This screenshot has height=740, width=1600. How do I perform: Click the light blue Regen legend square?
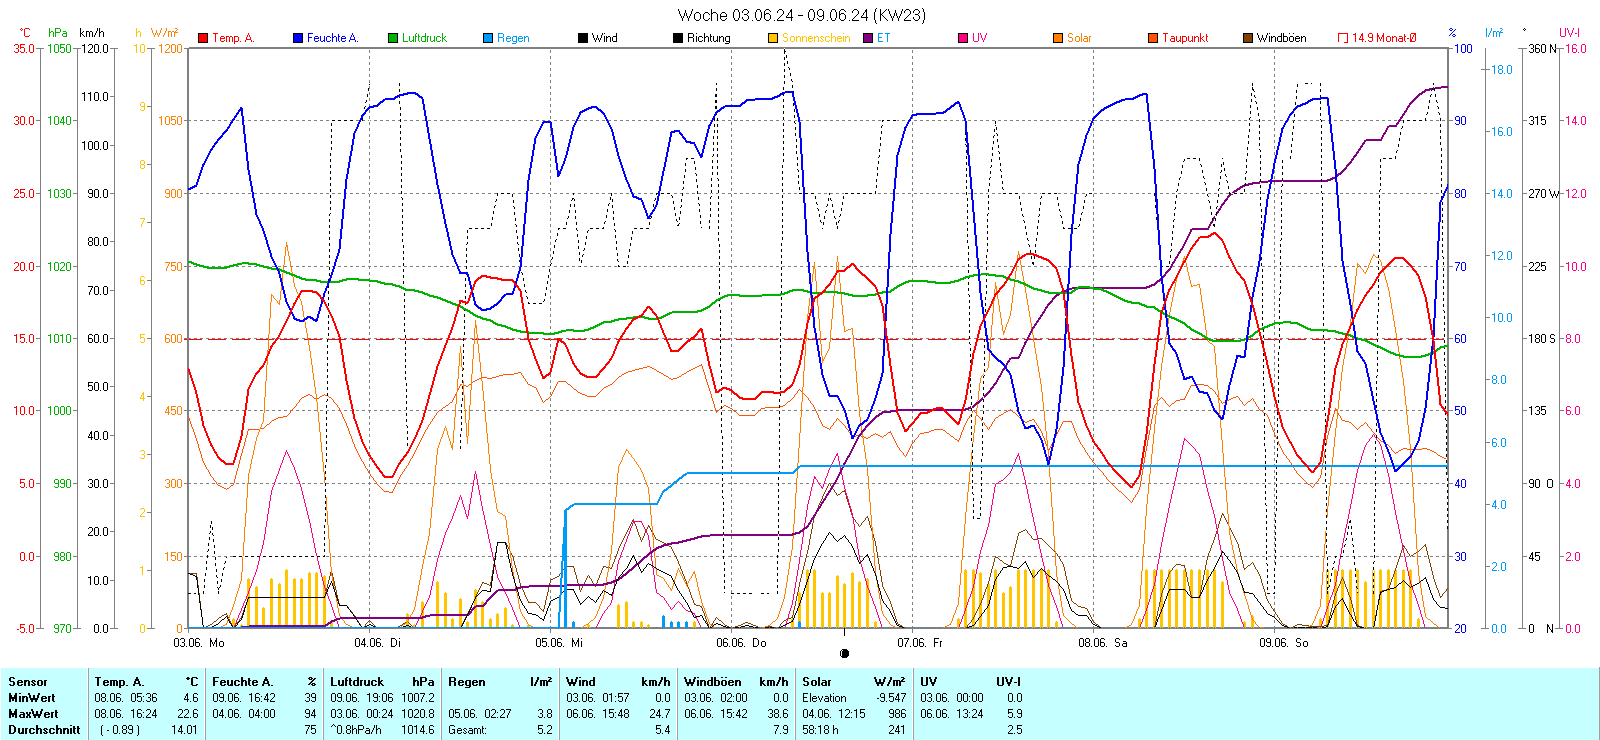click(488, 38)
